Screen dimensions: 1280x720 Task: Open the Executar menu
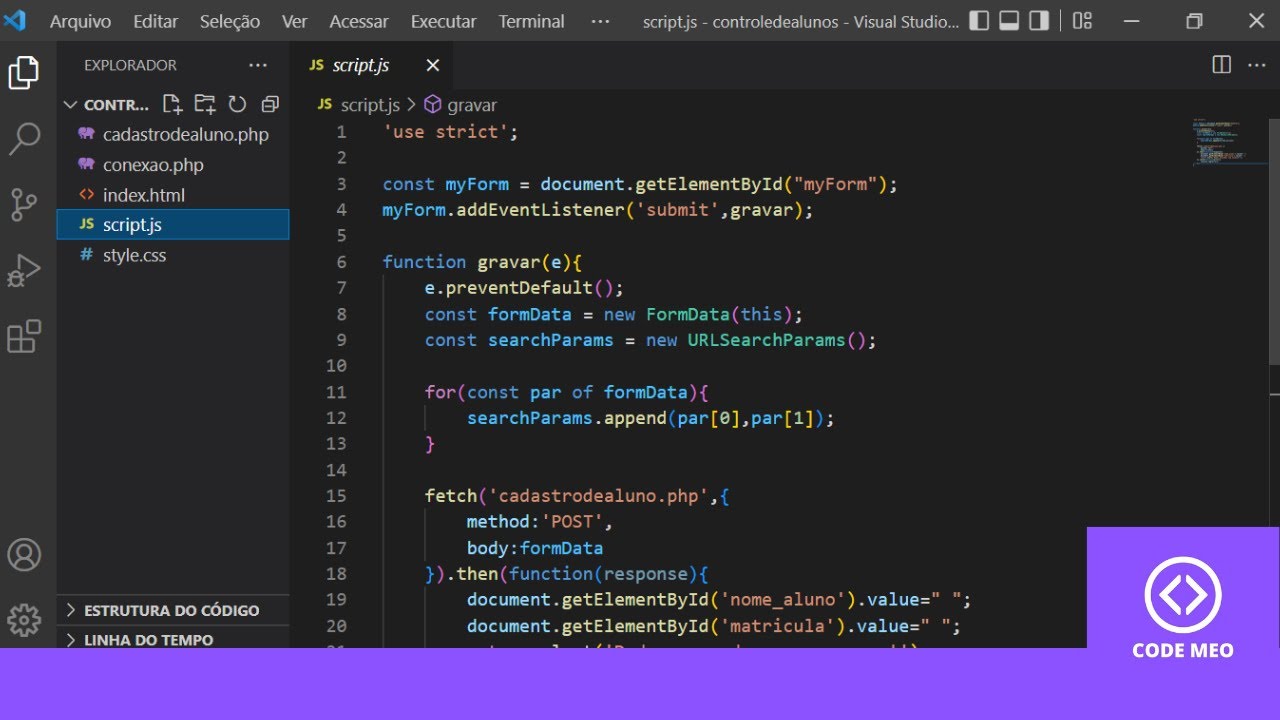pos(445,21)
